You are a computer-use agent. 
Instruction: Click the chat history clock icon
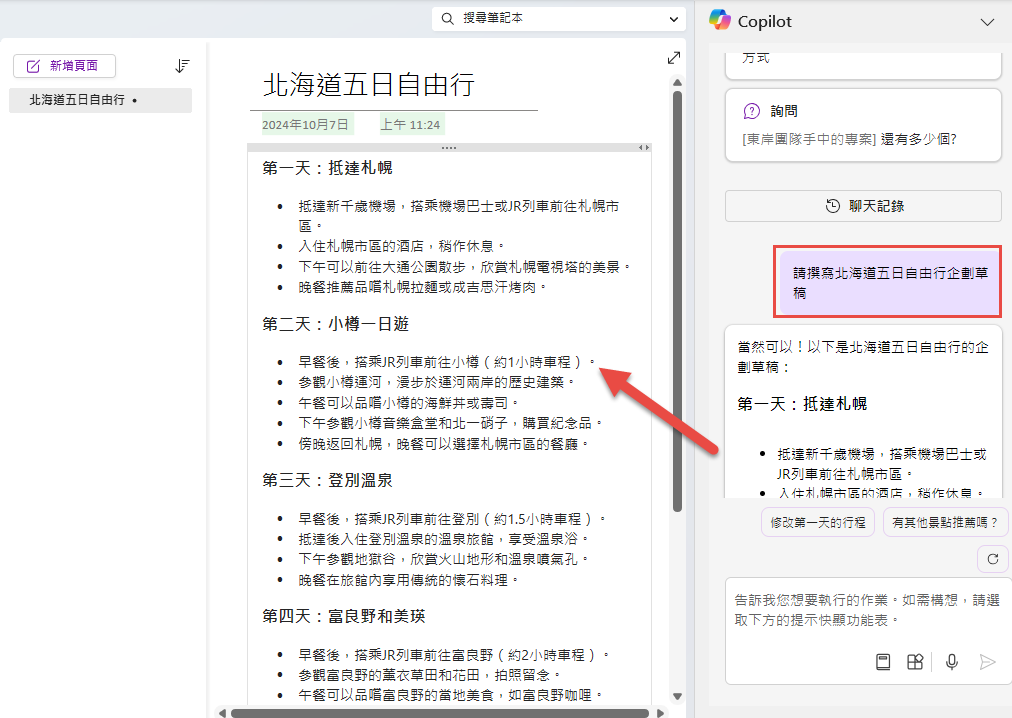coord(833,206)
